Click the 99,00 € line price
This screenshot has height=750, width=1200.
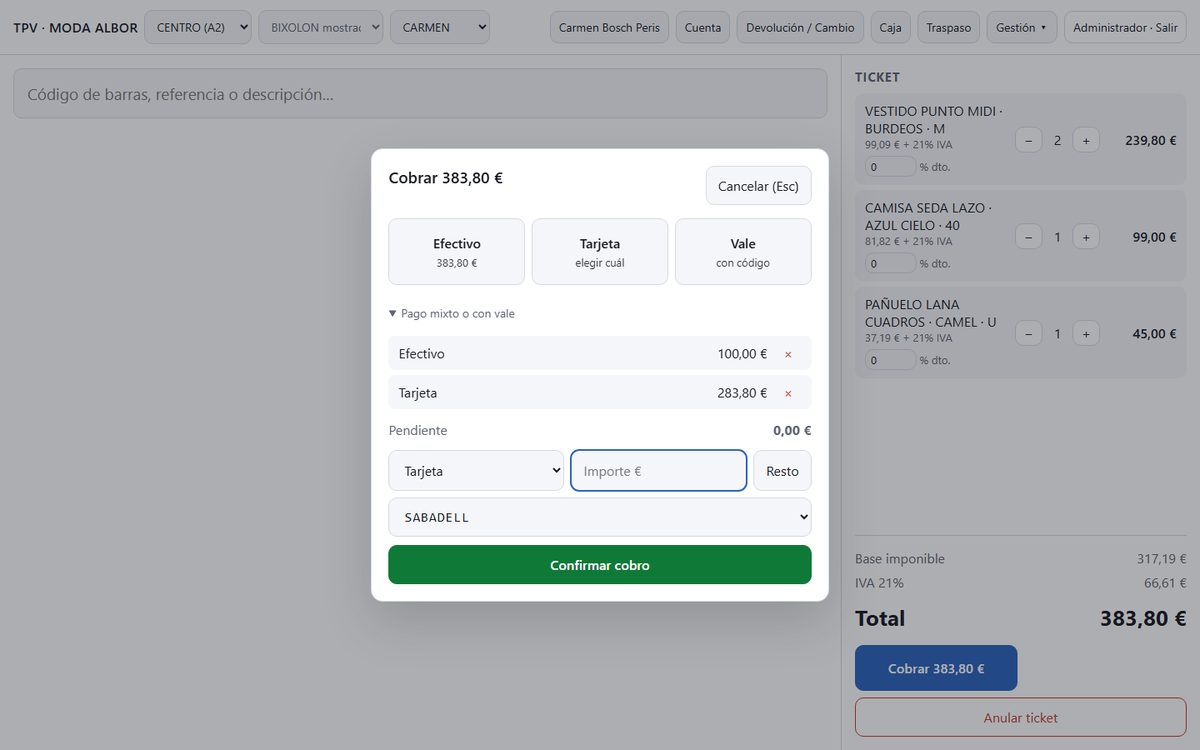click(x=1155, y=237)
